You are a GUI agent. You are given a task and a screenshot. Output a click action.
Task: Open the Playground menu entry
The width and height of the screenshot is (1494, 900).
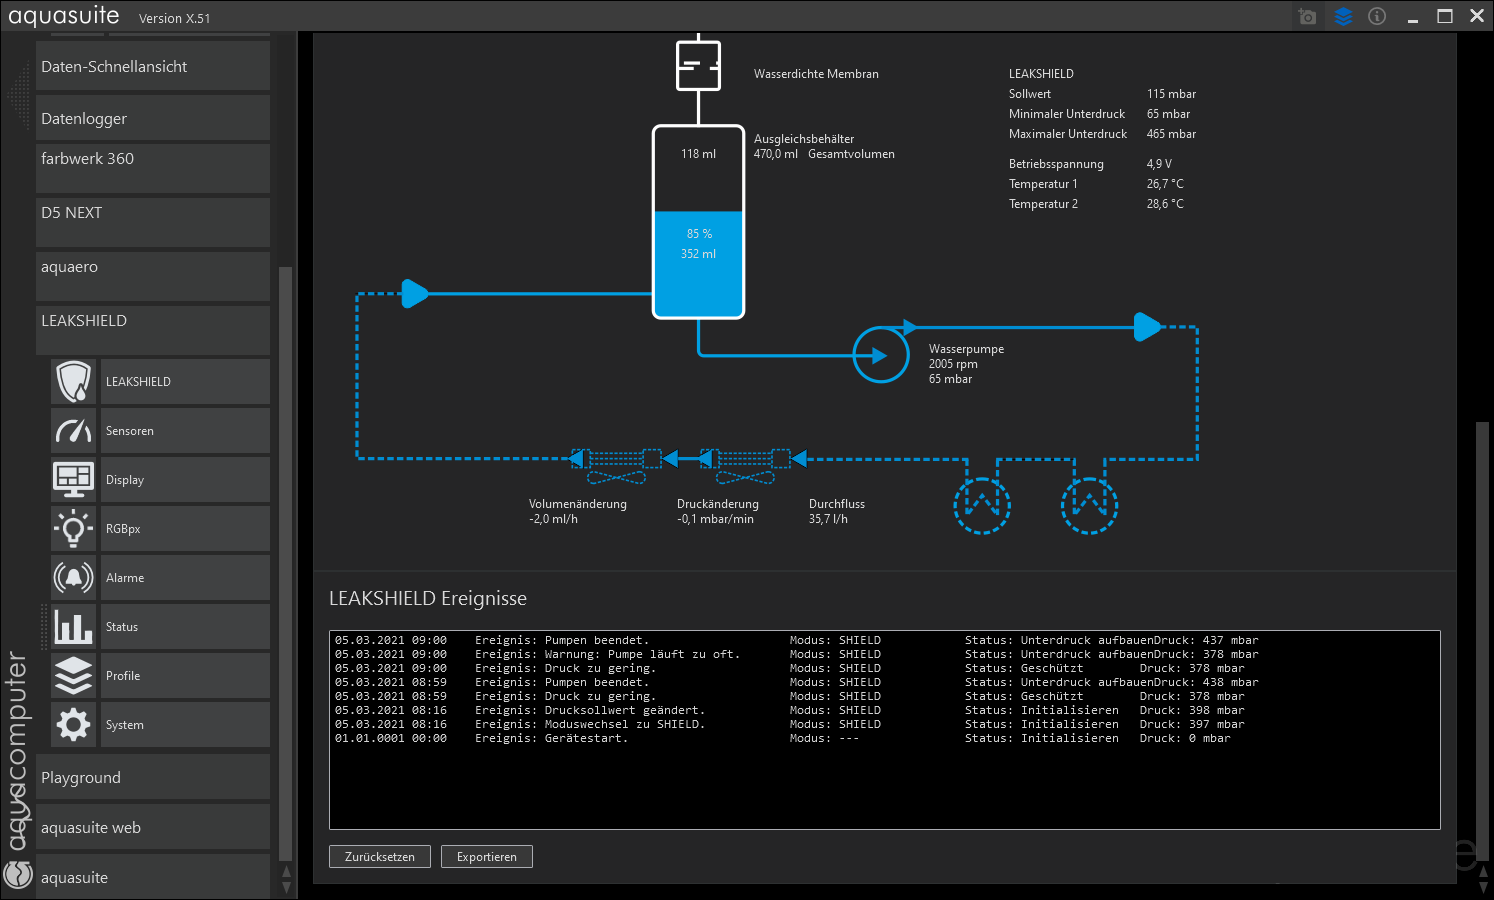tap(152, 778)
